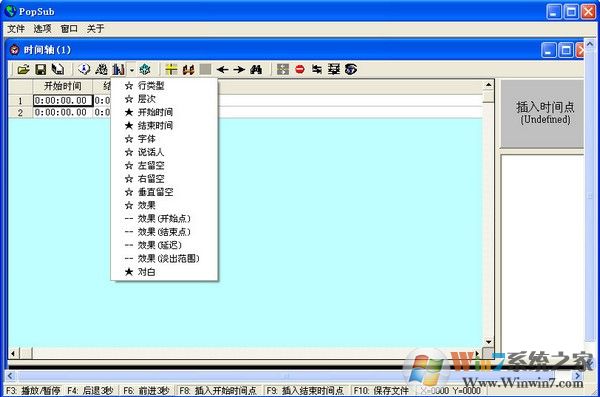This screenshot has height=397, width=600.
Task: Click the gray grid toolbar icon
Action: 283,69
